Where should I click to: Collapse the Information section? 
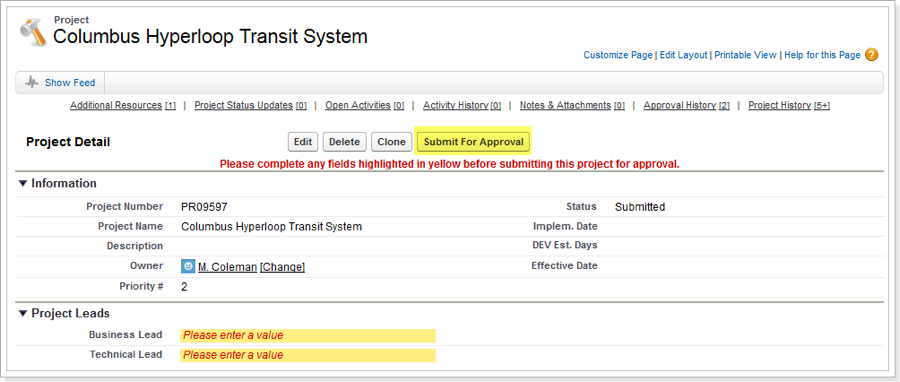22,184
